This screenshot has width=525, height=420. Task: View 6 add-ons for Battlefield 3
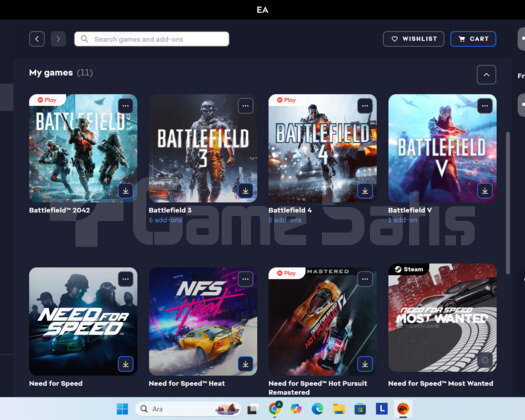tap(165, 220)
